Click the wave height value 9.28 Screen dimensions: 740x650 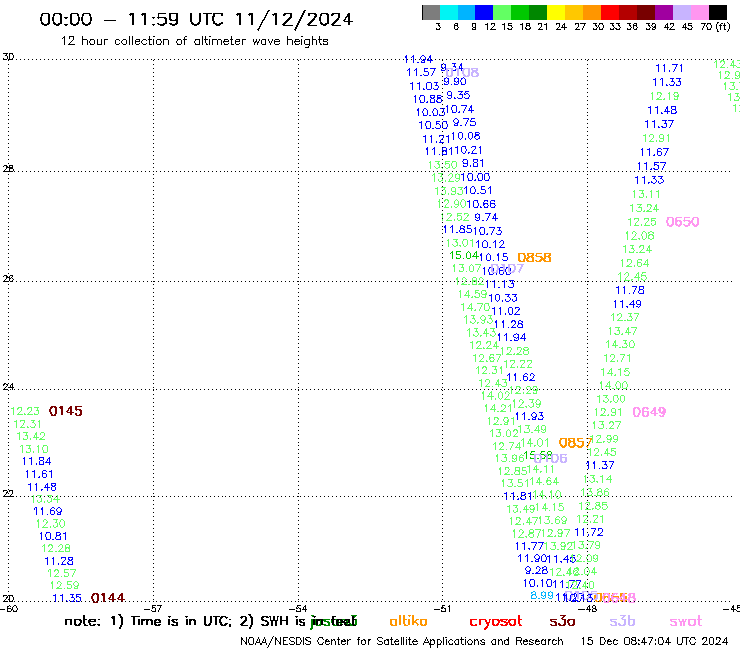point(536,570)
